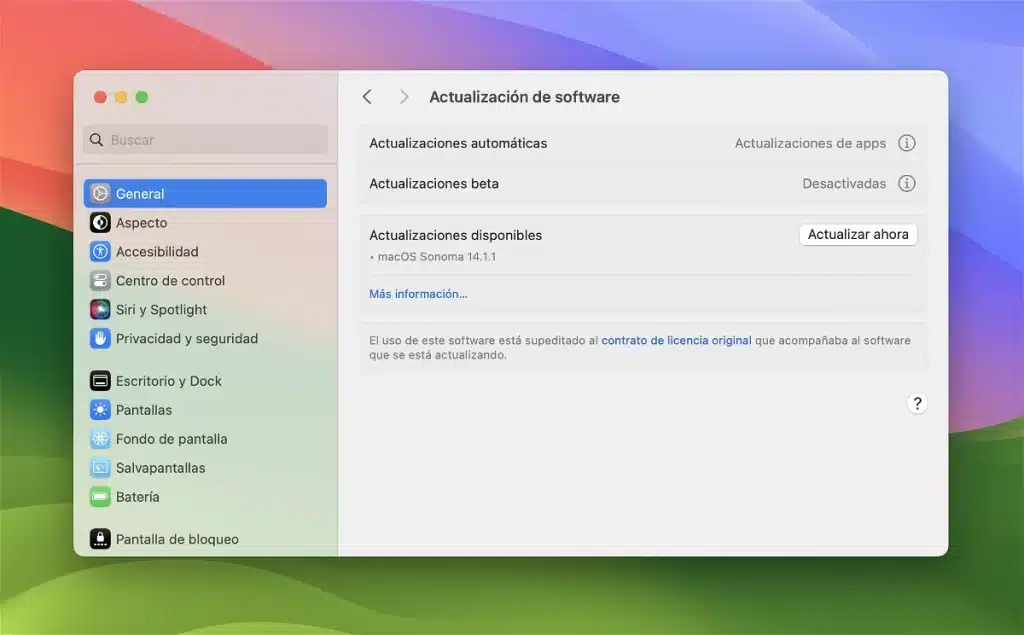
Task: Click the Aspecto icon in sidebar
Action: click(100, 223)
